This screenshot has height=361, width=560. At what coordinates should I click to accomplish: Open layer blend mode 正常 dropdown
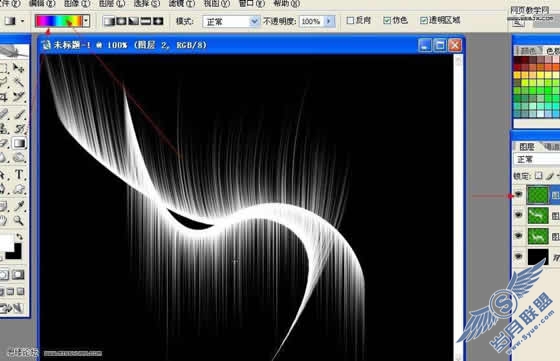(x=537, y=159)
